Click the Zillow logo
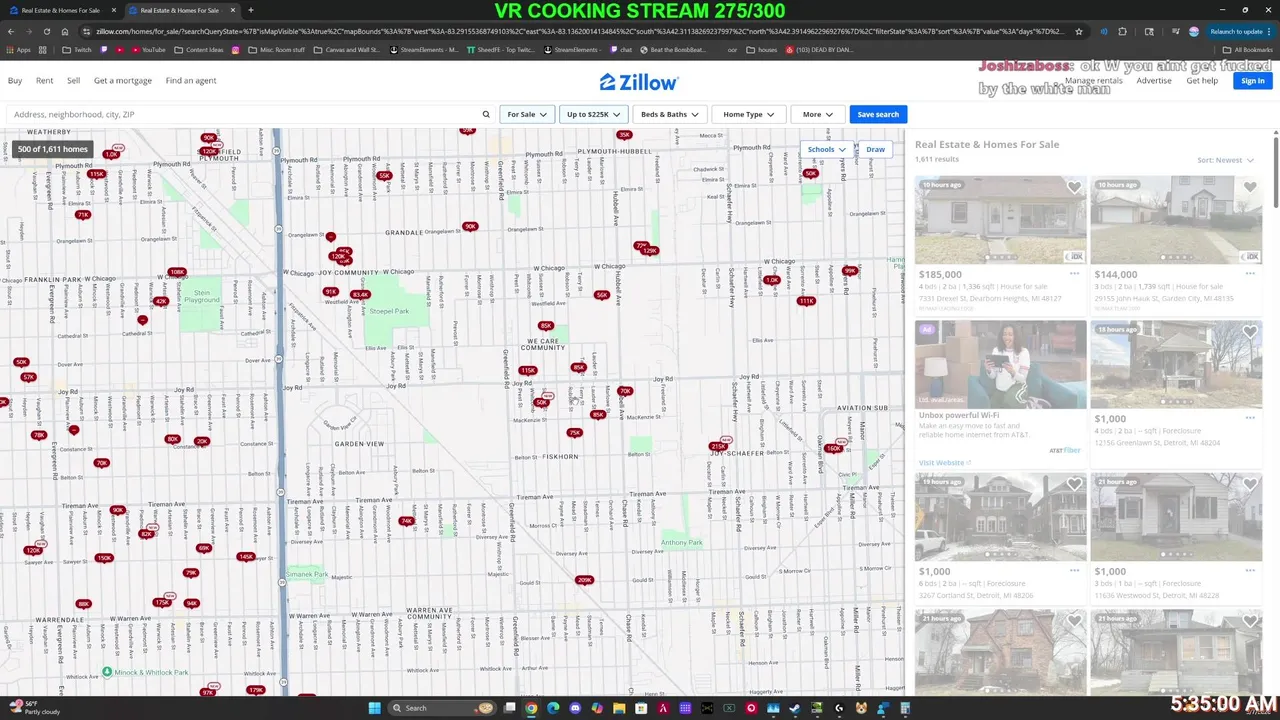This screenshot has width=1280, height=720. [x=639, y=82]
